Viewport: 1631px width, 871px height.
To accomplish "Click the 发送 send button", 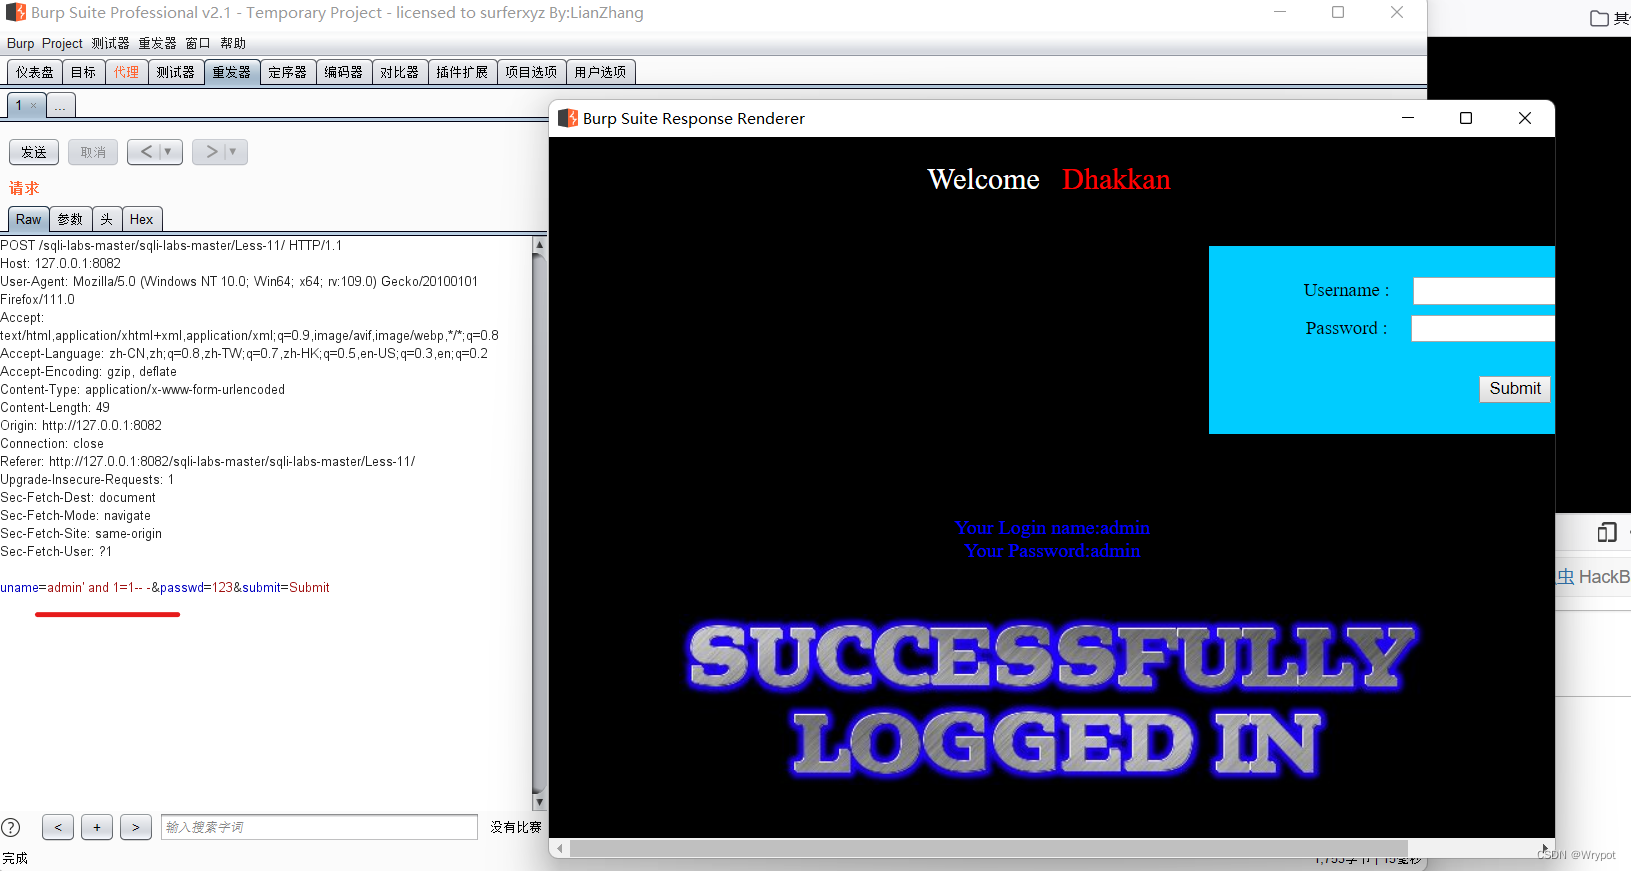I will [34, 152].
